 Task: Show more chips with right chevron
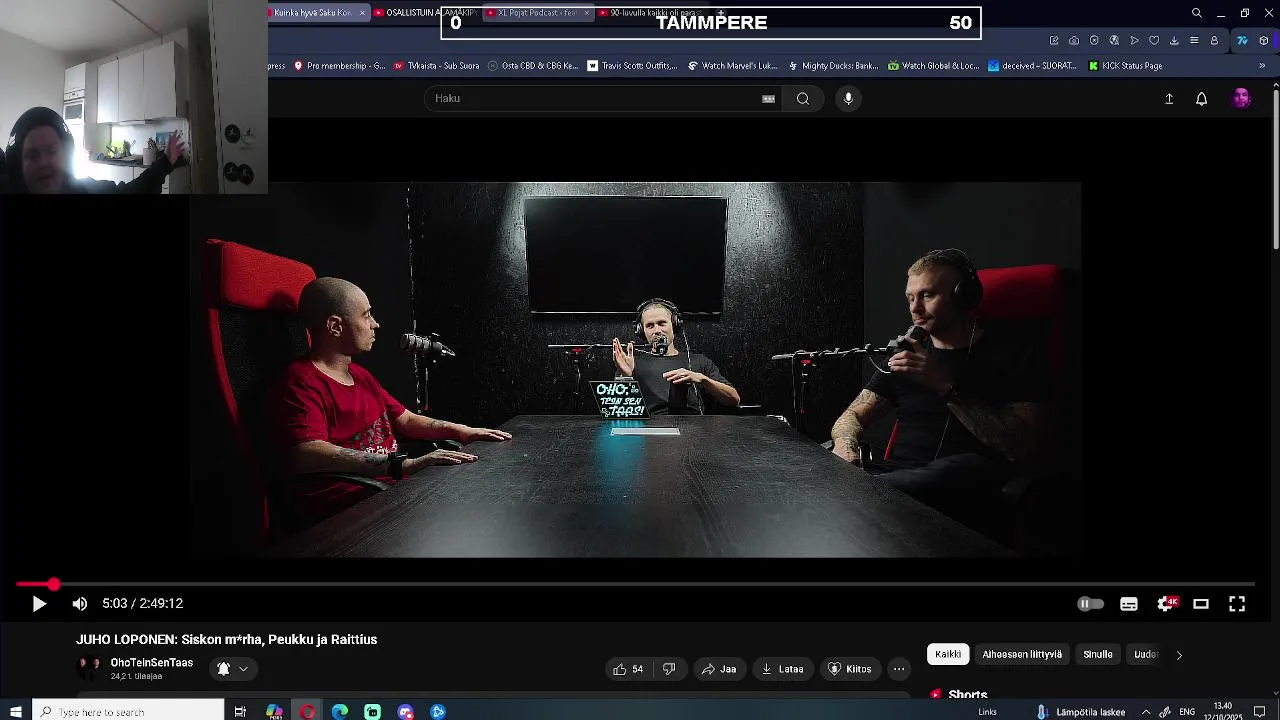1179,655
